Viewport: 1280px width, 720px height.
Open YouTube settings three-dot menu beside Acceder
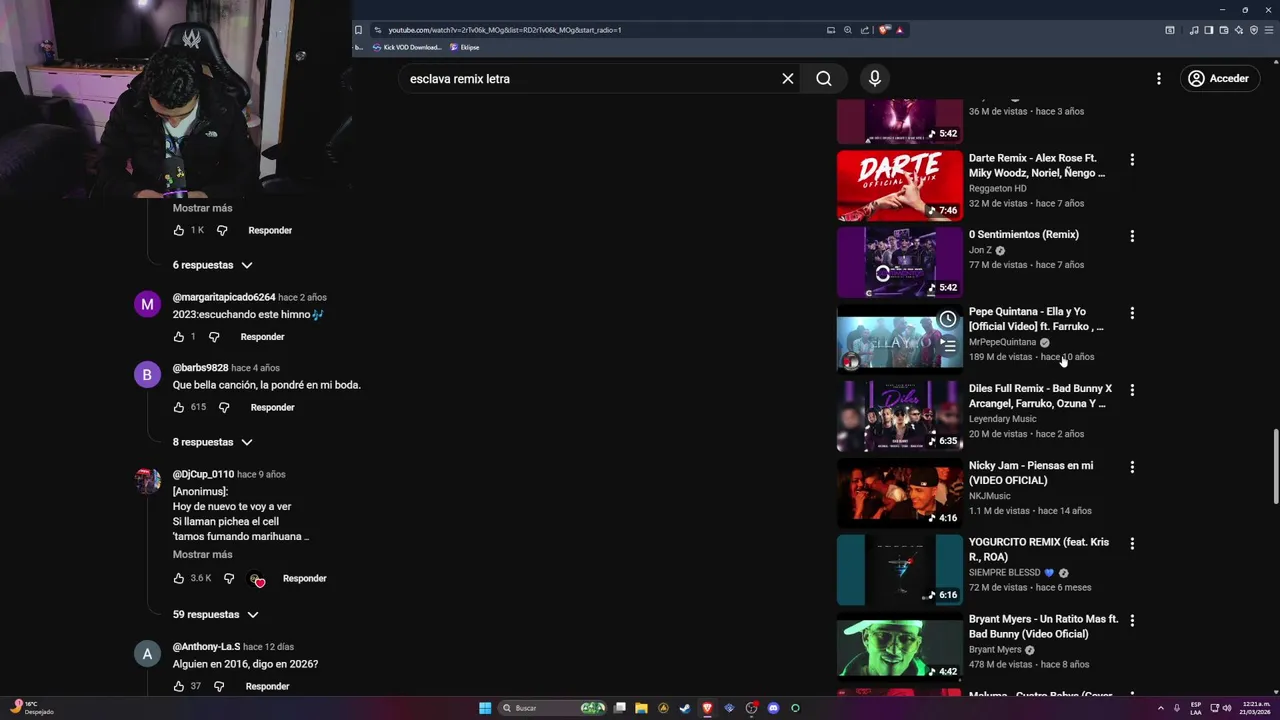coord(1159,78)
